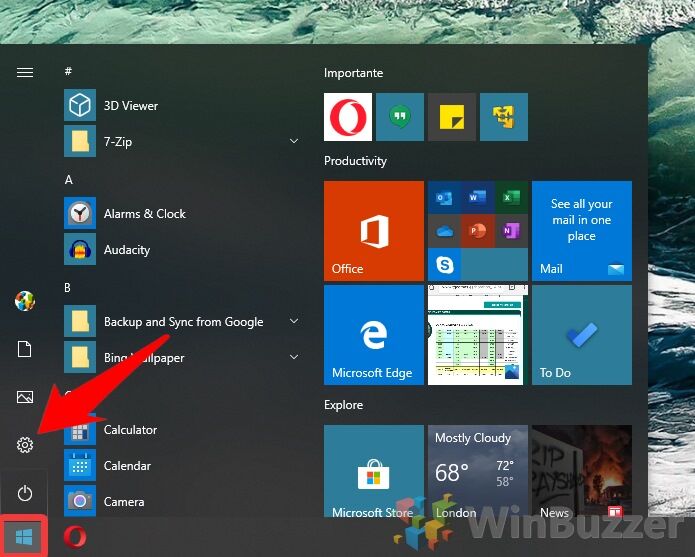Open the Backup and Sync folder icon
Image resolution: width=695 pixels, height=557 pixels.
[80, 321]
